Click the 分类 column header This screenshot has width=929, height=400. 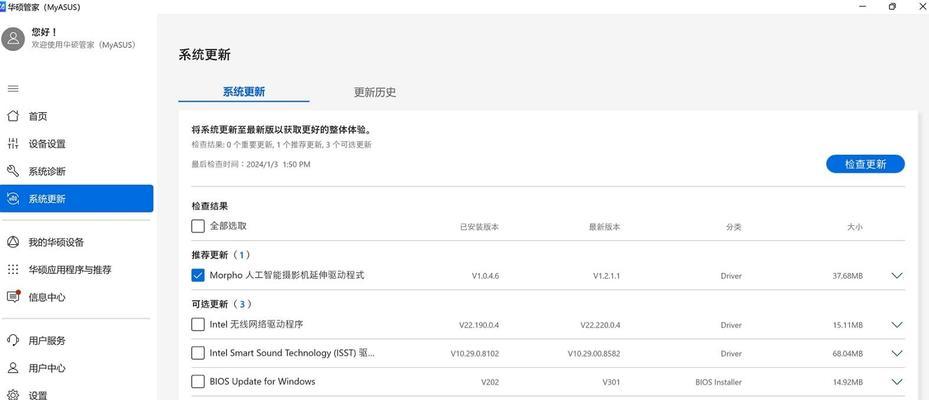[x=733, y=227]
